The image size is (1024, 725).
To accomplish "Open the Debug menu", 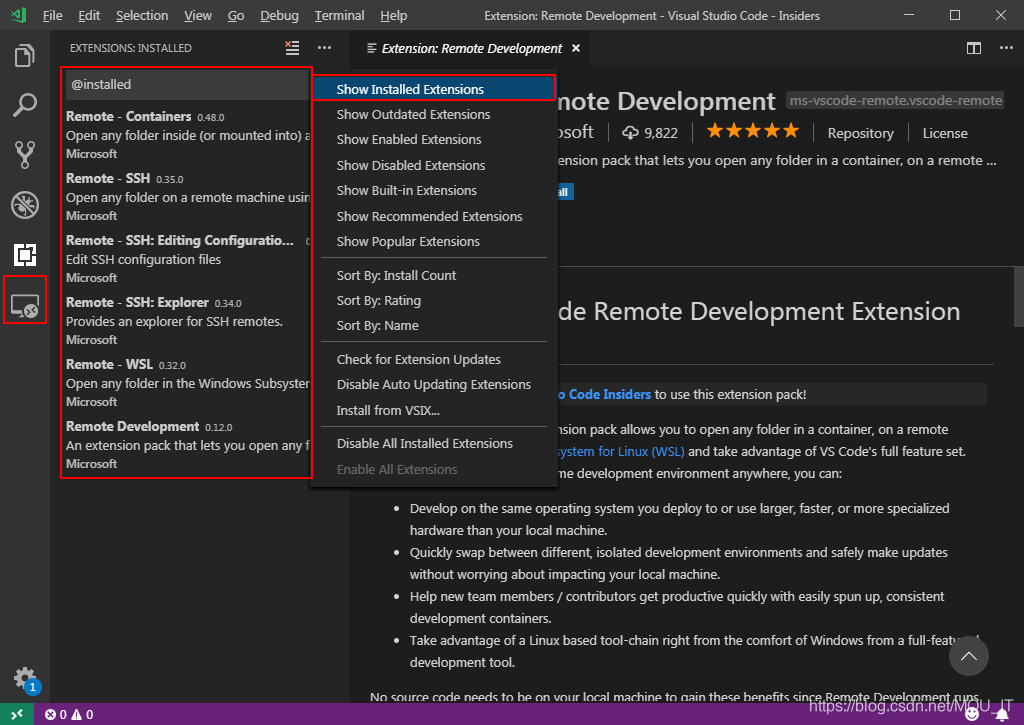I will click(x=280, y=15).
